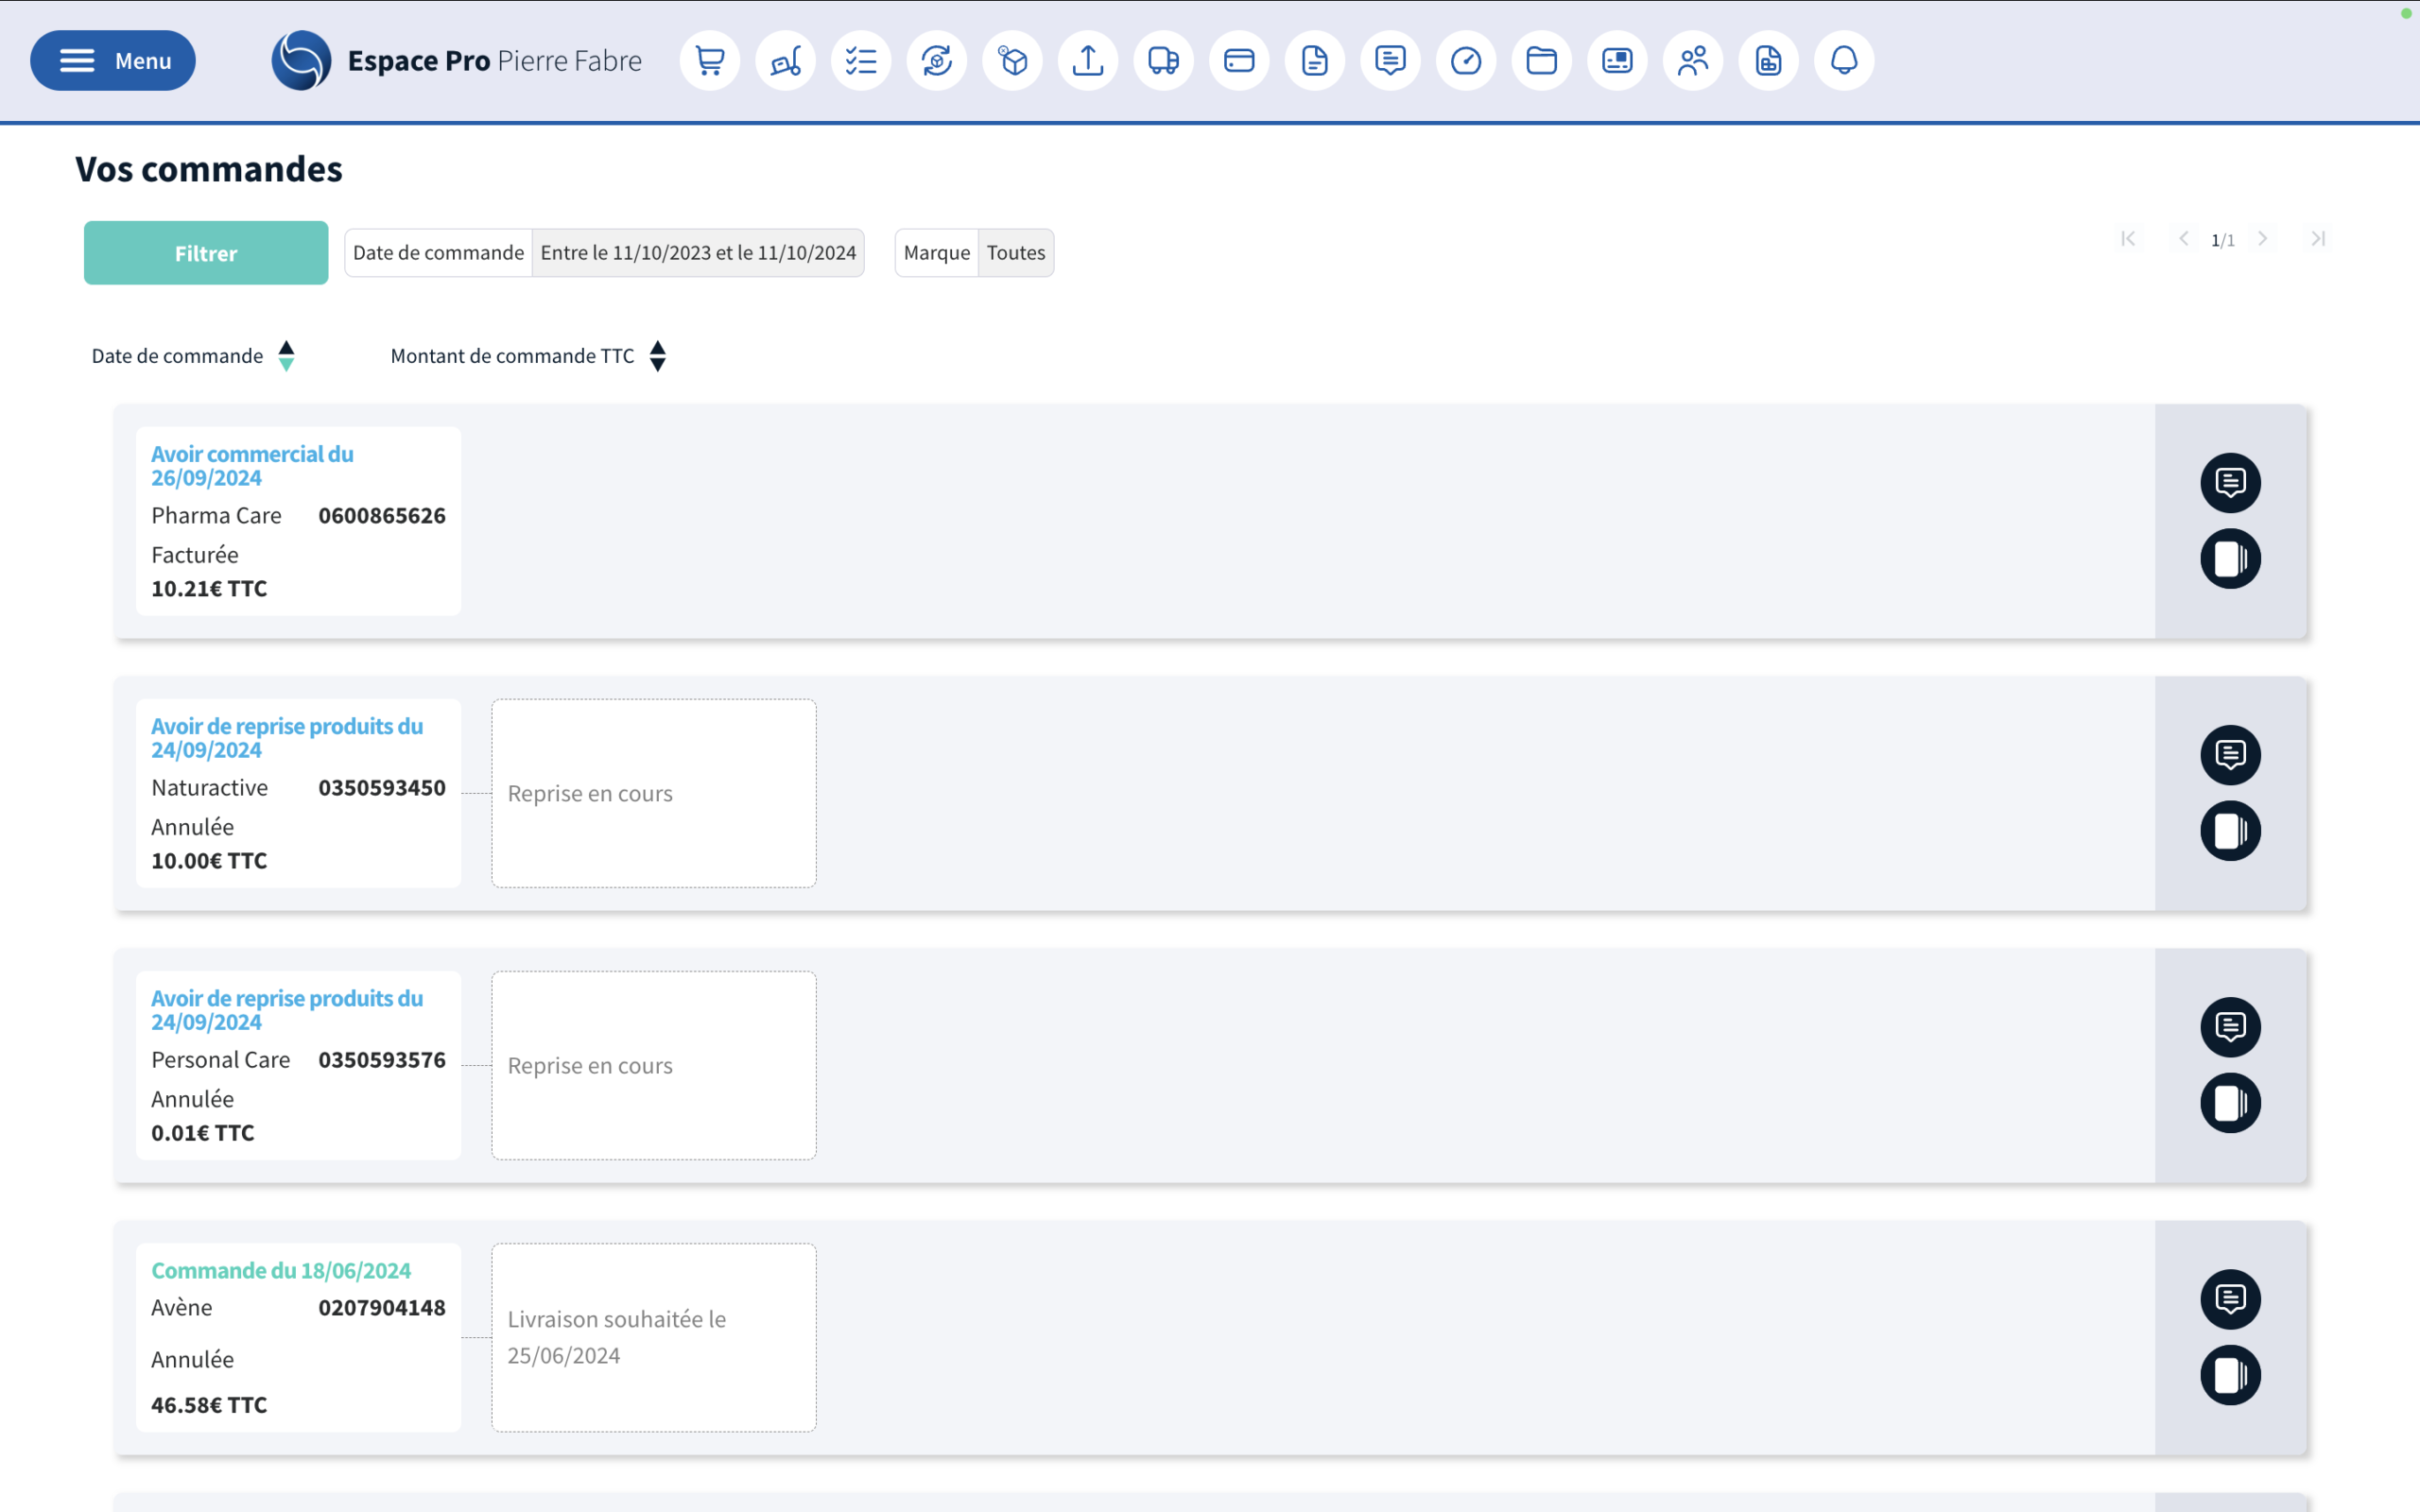Click 'Livraison souhaitée le 25/06/2024' box
2420x1512 pixels.
click(x=654, y=1337)
